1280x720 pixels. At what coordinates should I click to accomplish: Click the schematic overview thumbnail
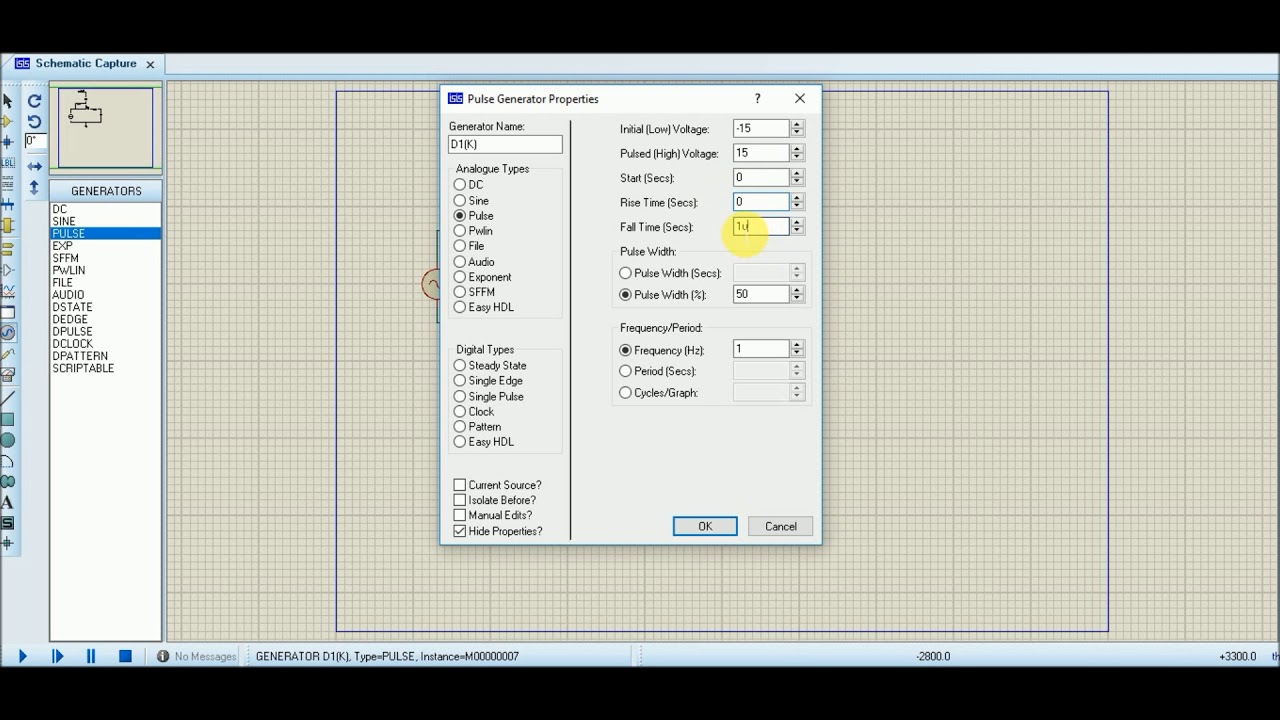coord(106,127)
